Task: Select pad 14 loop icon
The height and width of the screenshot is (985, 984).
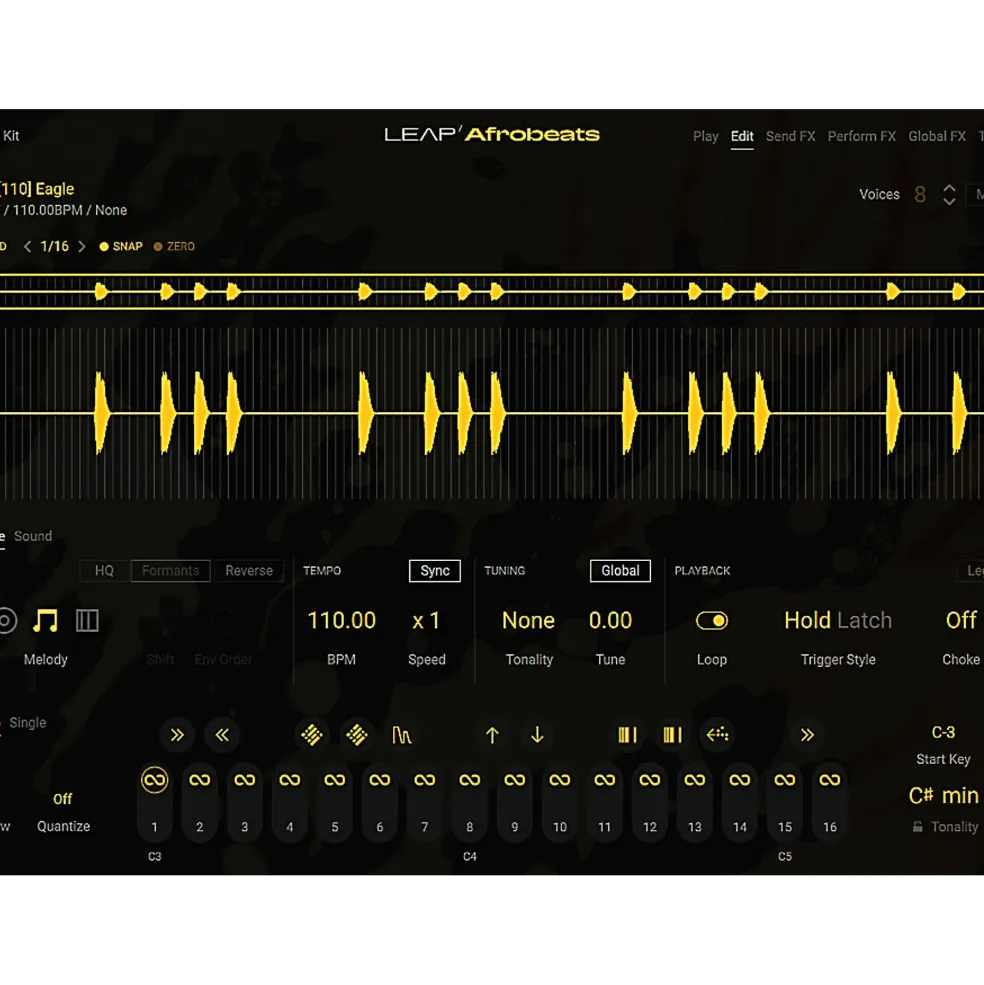Action: [x=740, y=780]
